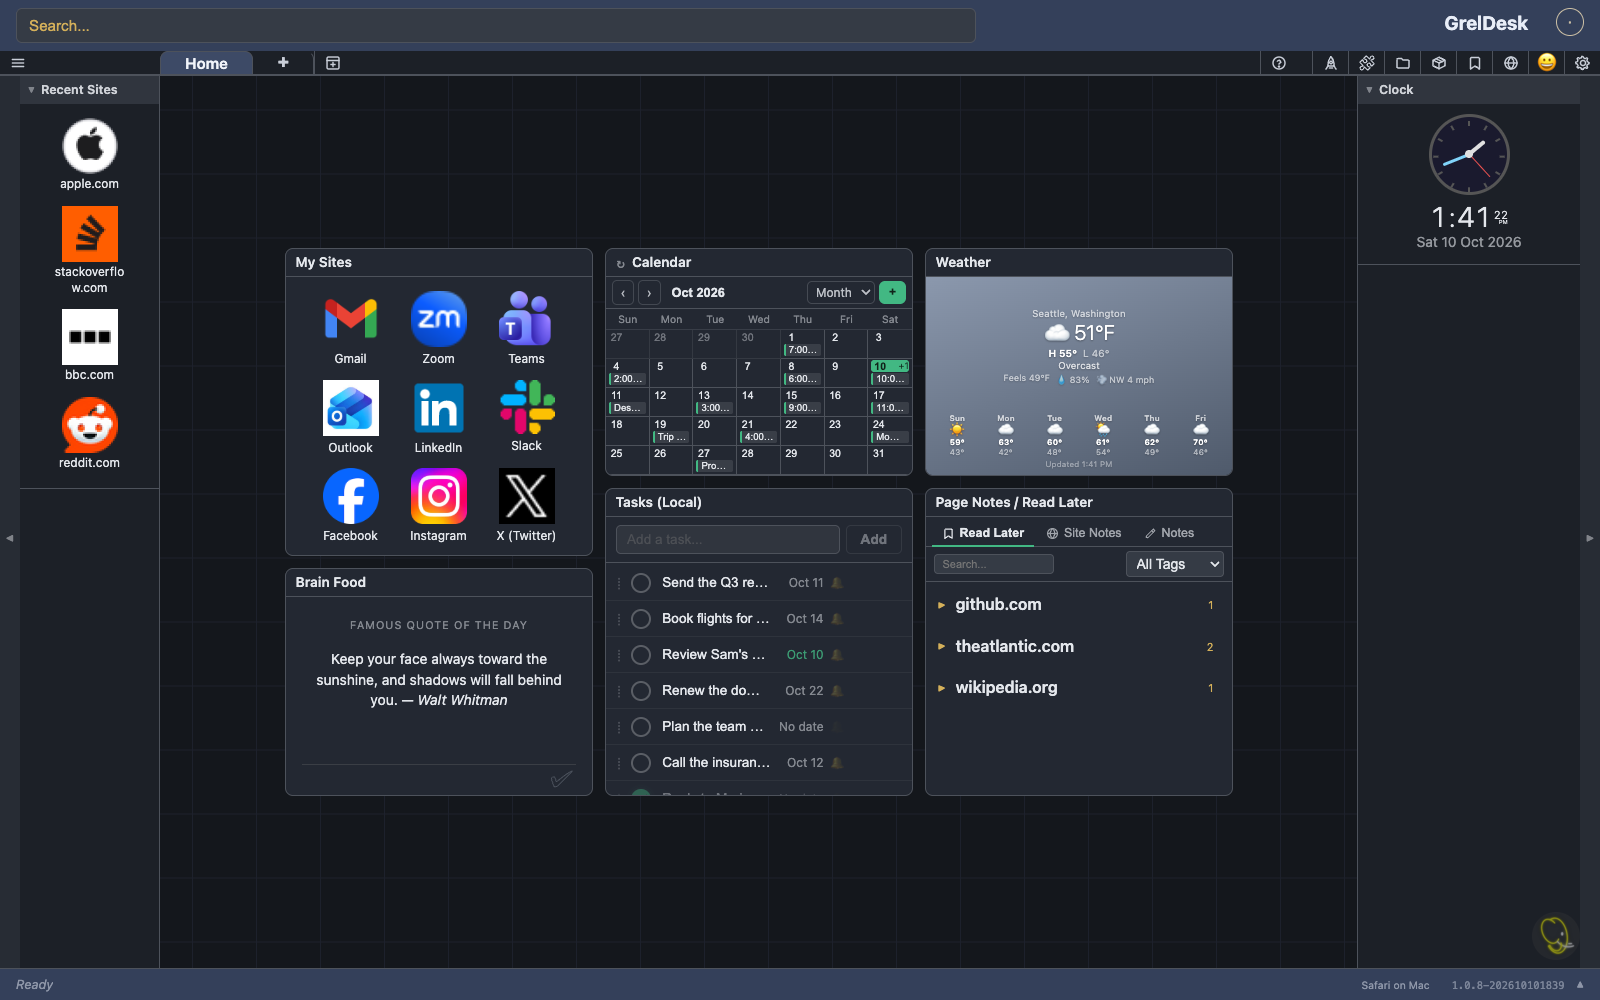Click the new tab plus icon
This screenshot has width=1600, height=1000.
(283, 62)
